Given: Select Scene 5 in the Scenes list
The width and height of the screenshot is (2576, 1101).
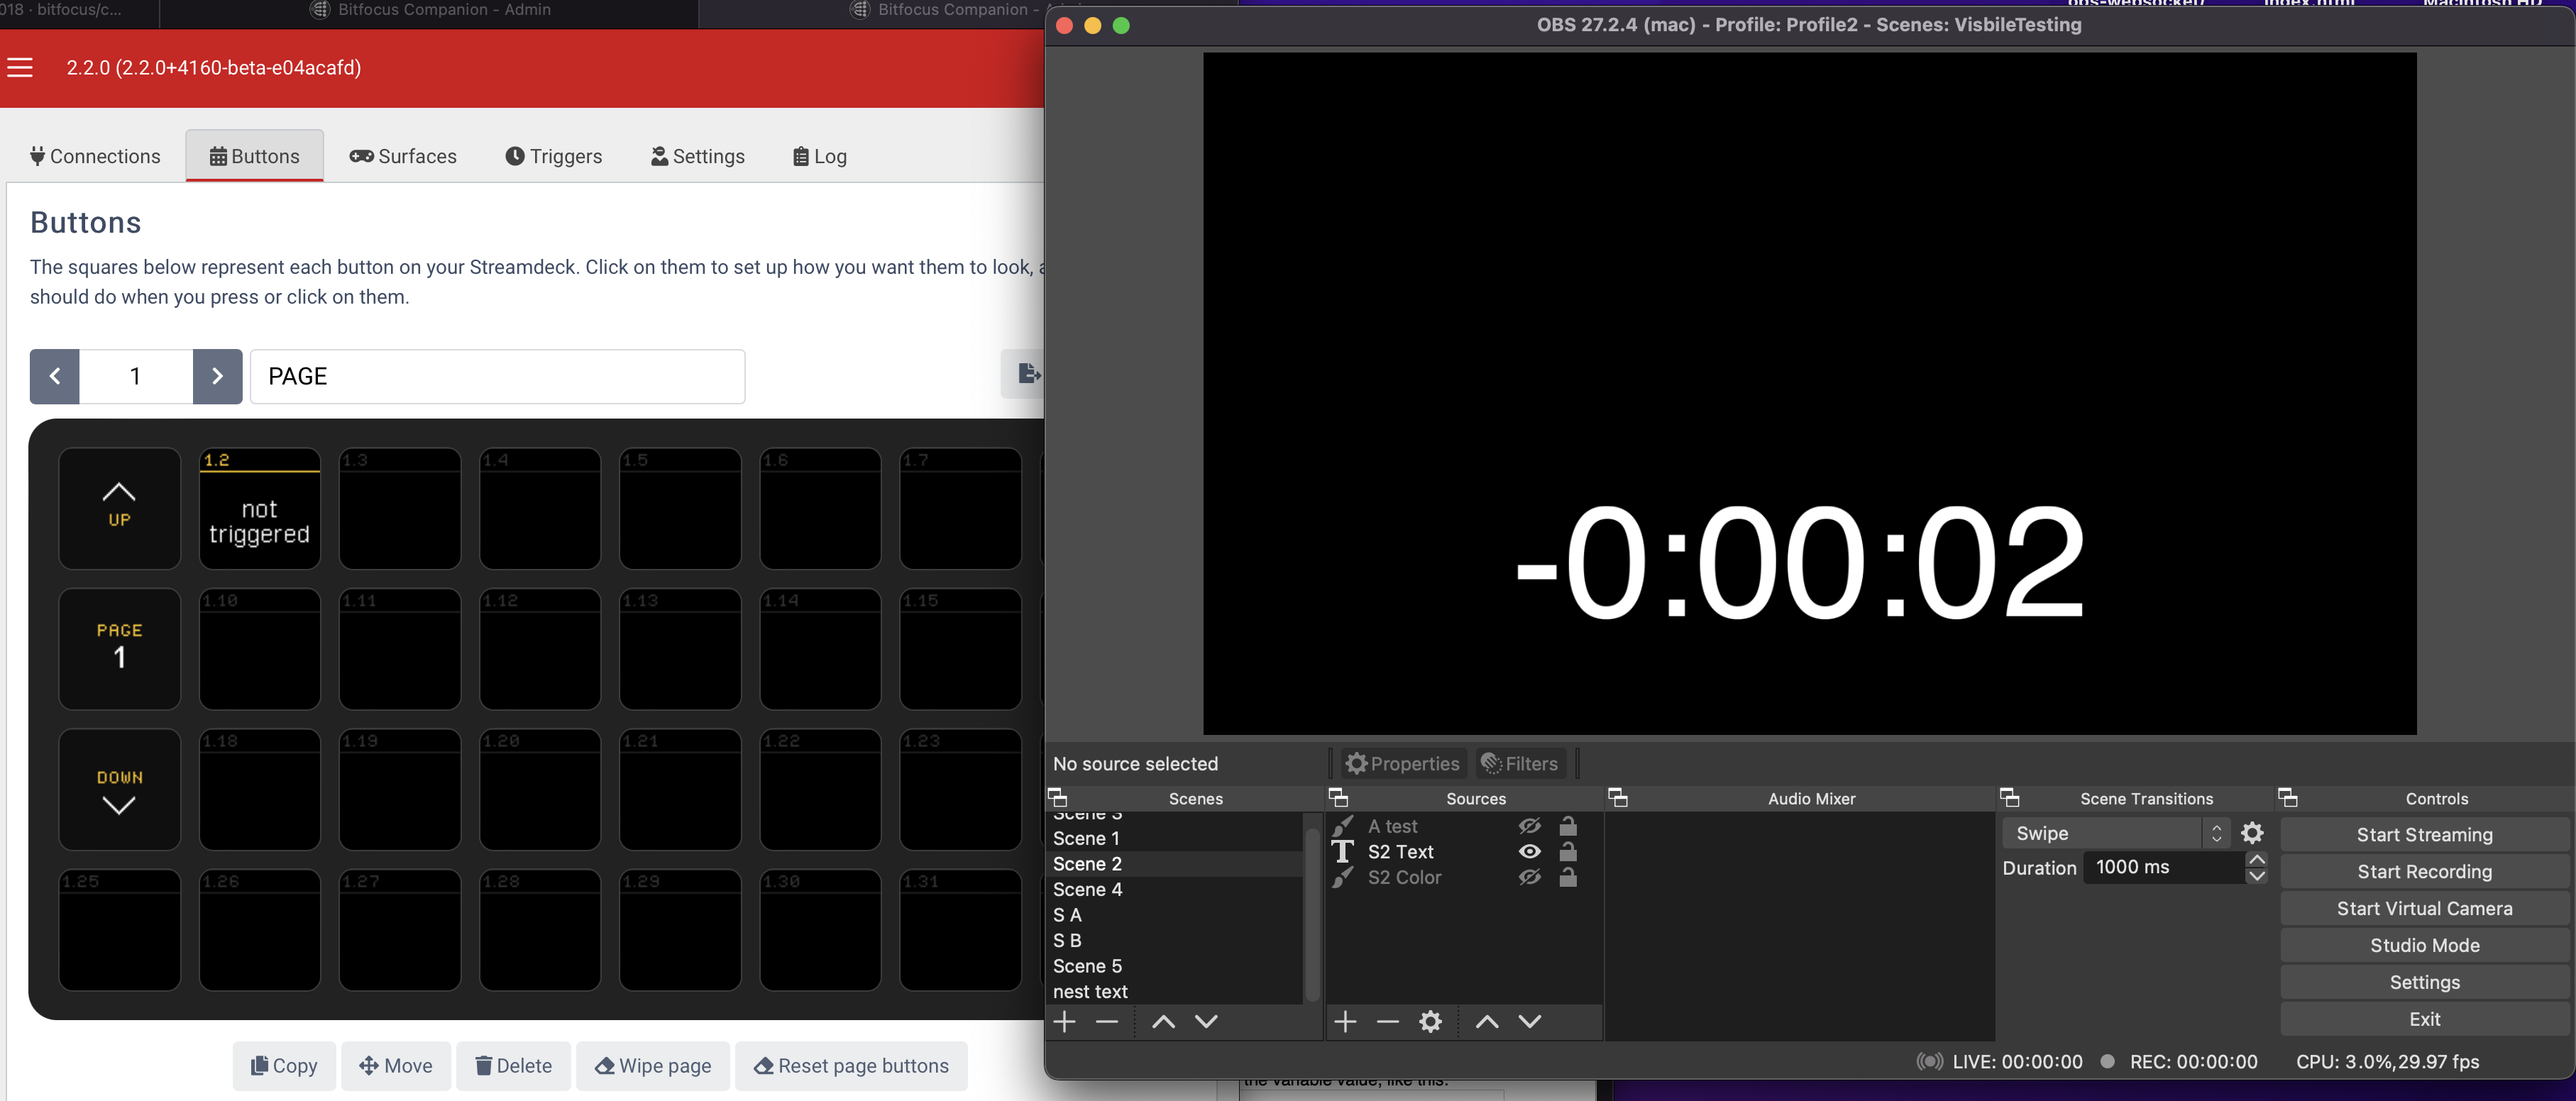Looking at the screenshot, I should pyautogui.click(x=1088, y=966).
